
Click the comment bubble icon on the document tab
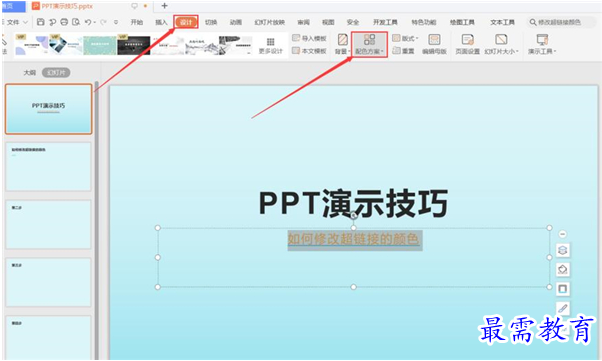134,6
